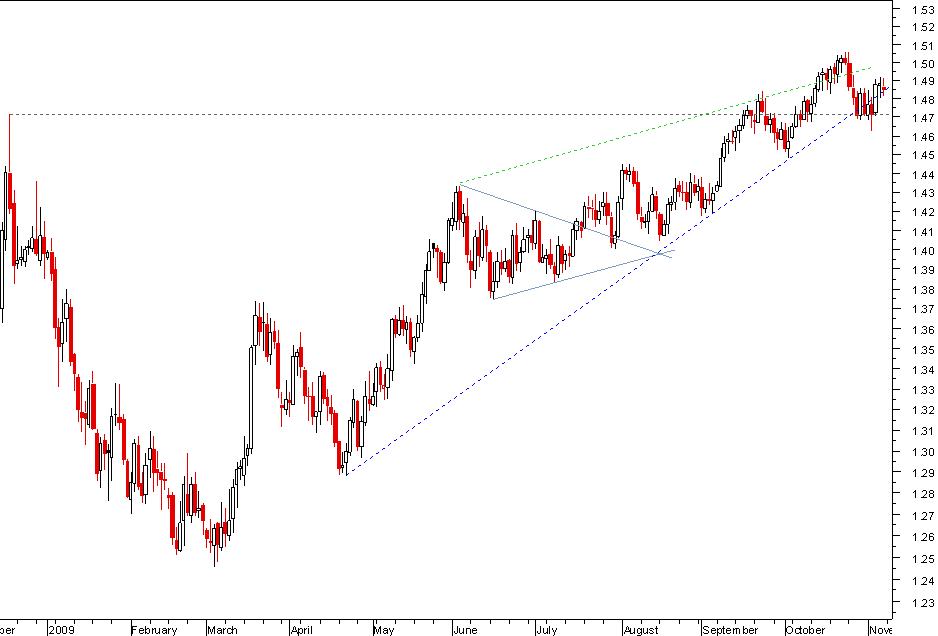Click the May month label
938x636 pixels.
point(384,630)
